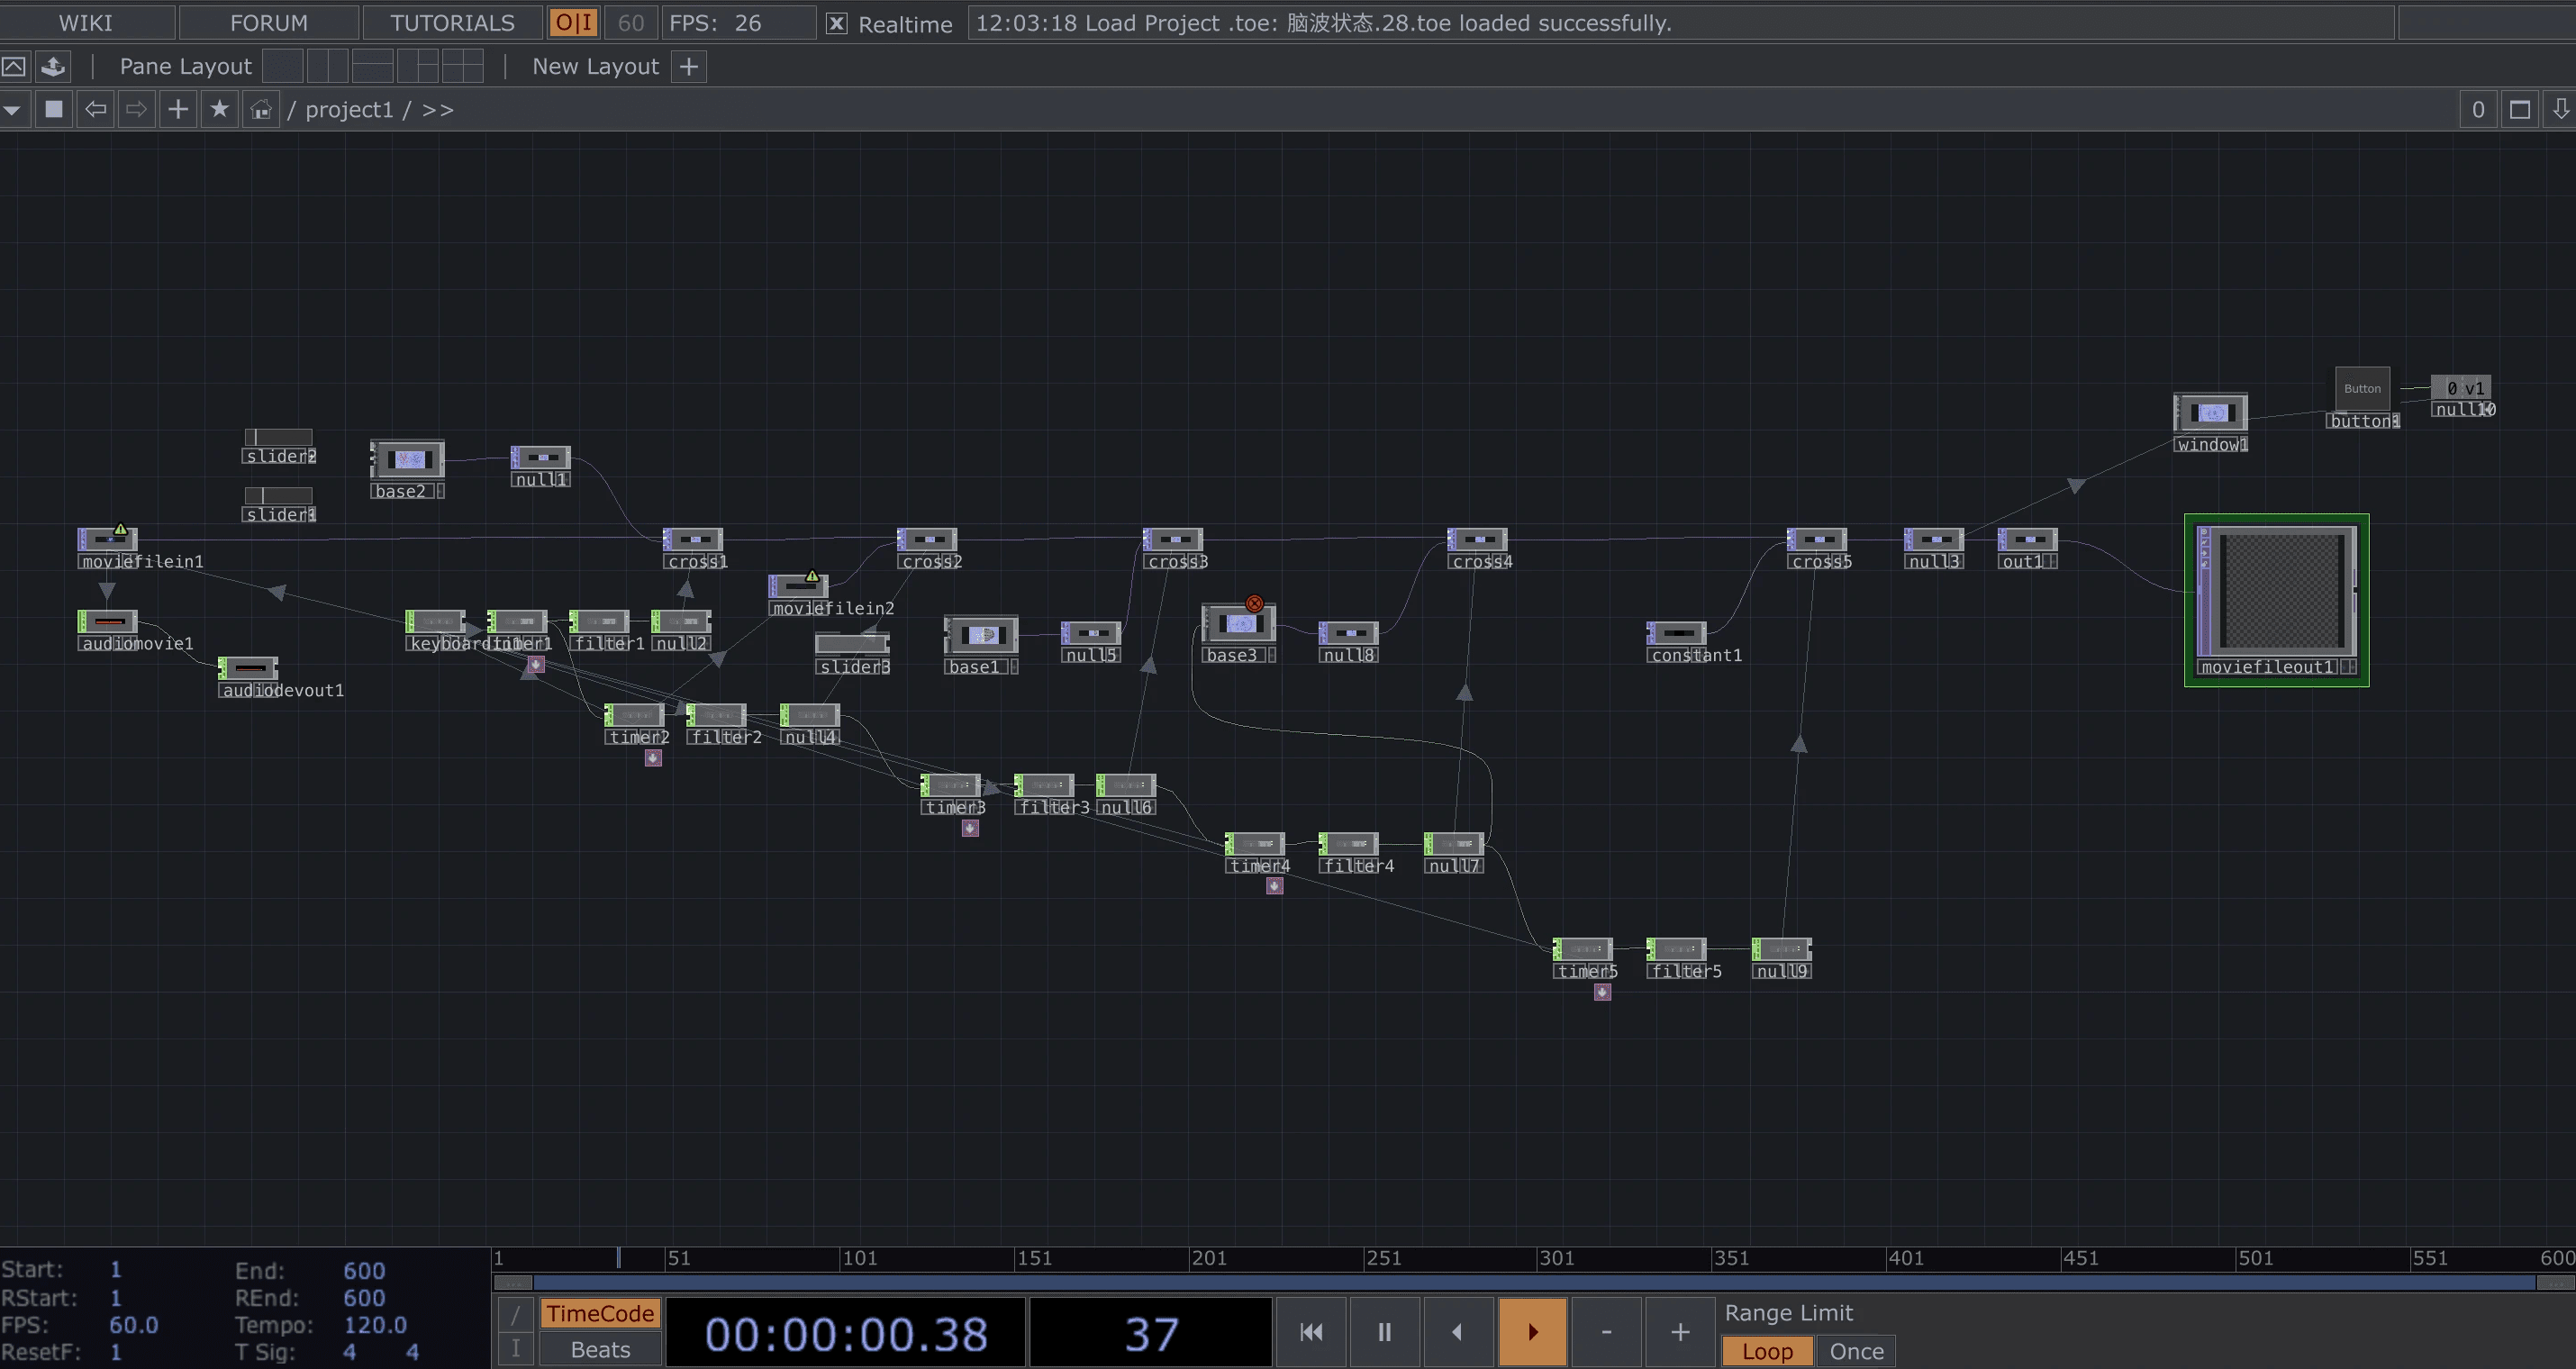This screenshot has width=2576, height=1369.
Task: Go back with the left arrow icon
Action: pos(95,109)
